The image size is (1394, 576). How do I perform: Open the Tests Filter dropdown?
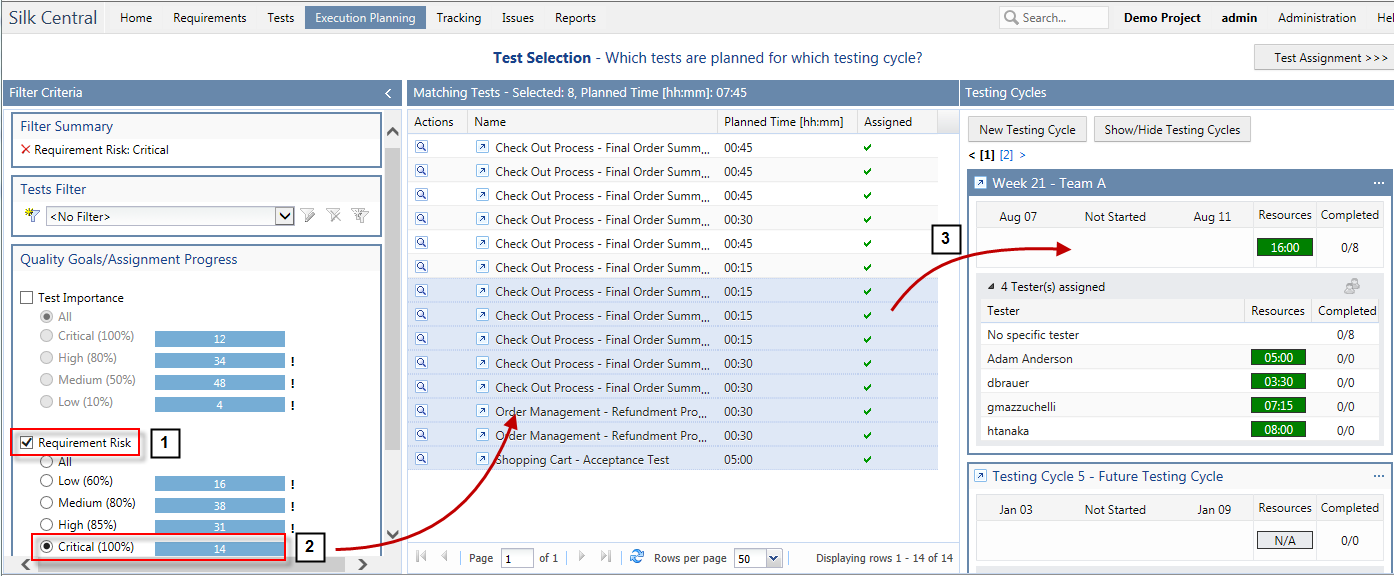[x=284, y=216]
